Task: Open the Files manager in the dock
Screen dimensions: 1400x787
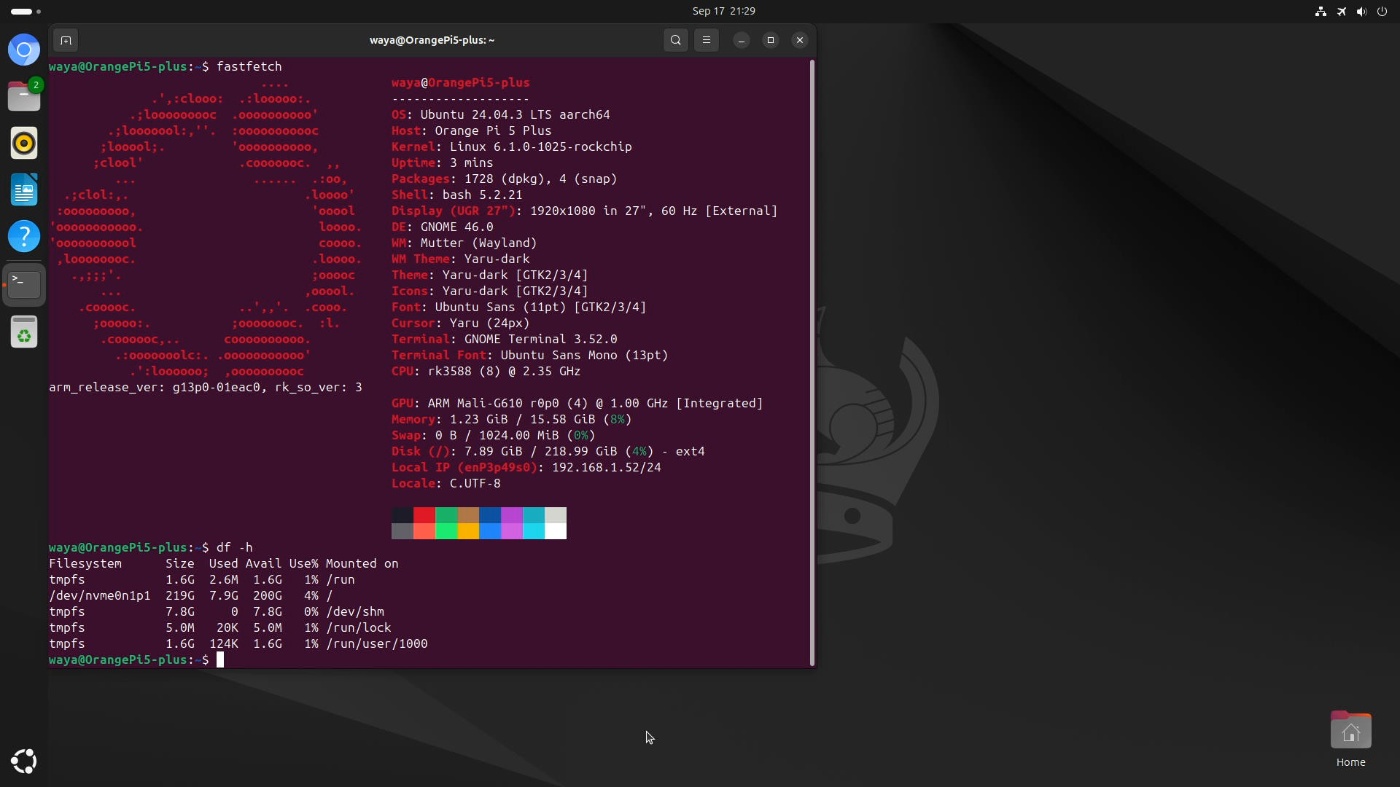Action: point(24,96)
